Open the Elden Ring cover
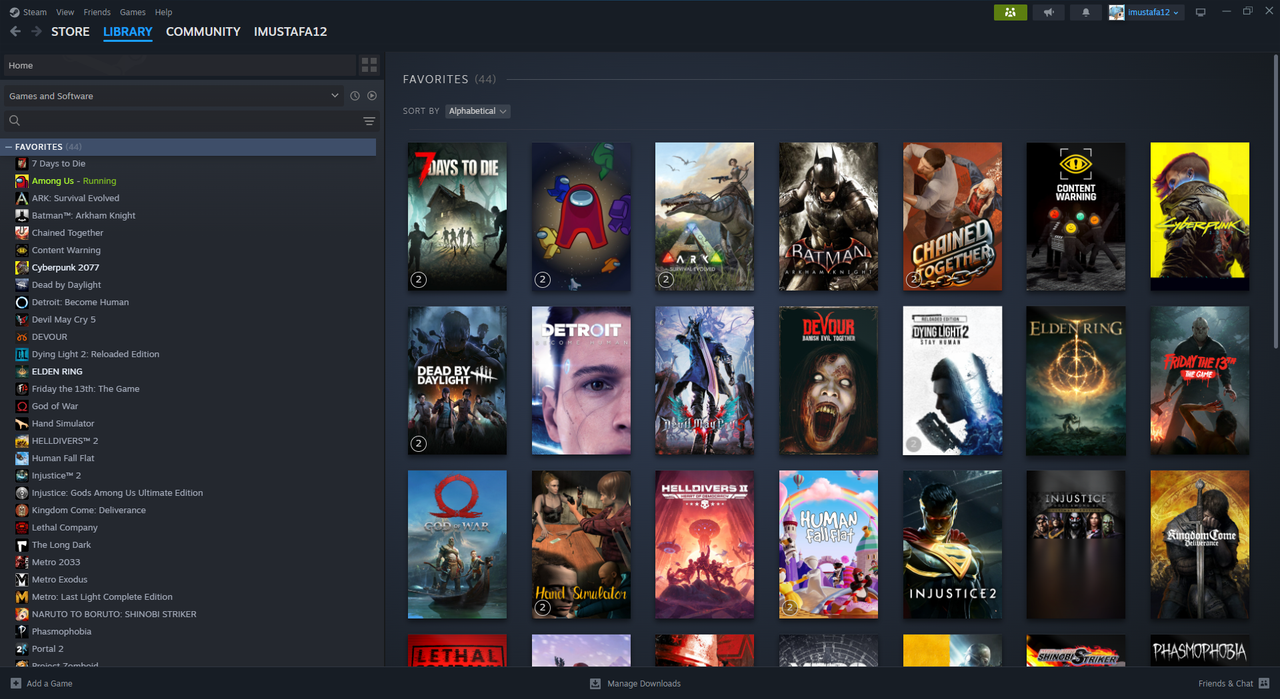The image size is (1280, 699). [1076, 380]
